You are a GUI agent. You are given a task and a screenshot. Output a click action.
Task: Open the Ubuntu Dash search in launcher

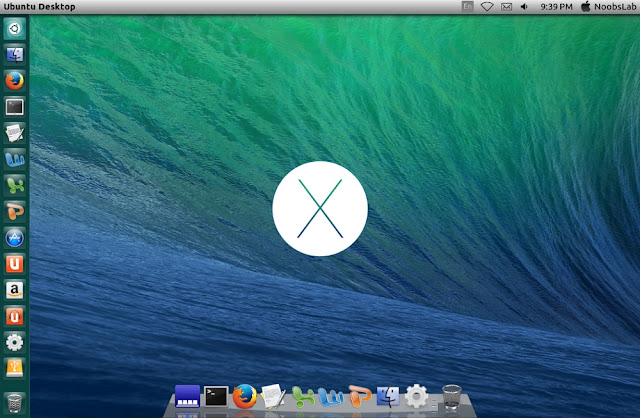[15, 29]
